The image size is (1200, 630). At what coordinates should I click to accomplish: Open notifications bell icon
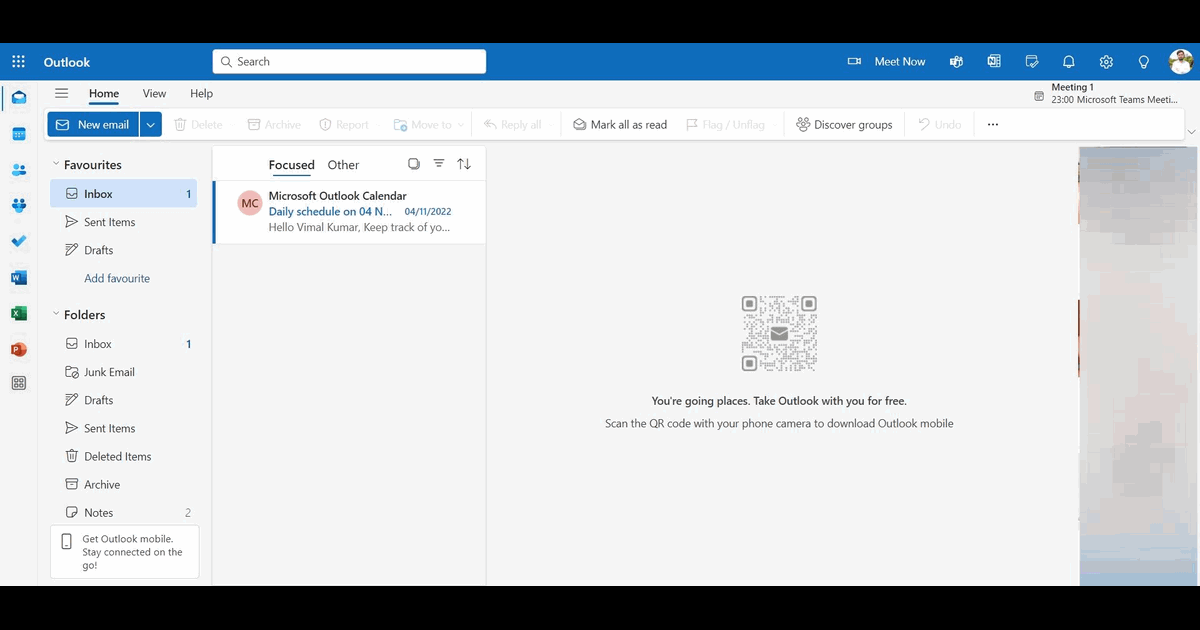point(1069,62)
